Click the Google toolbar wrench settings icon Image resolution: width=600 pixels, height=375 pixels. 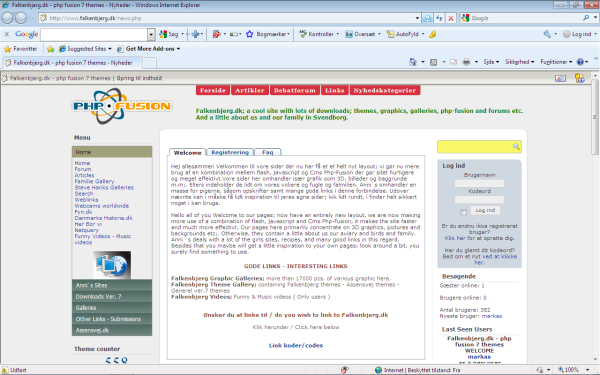pyautogui.click(x=547, y=34)
